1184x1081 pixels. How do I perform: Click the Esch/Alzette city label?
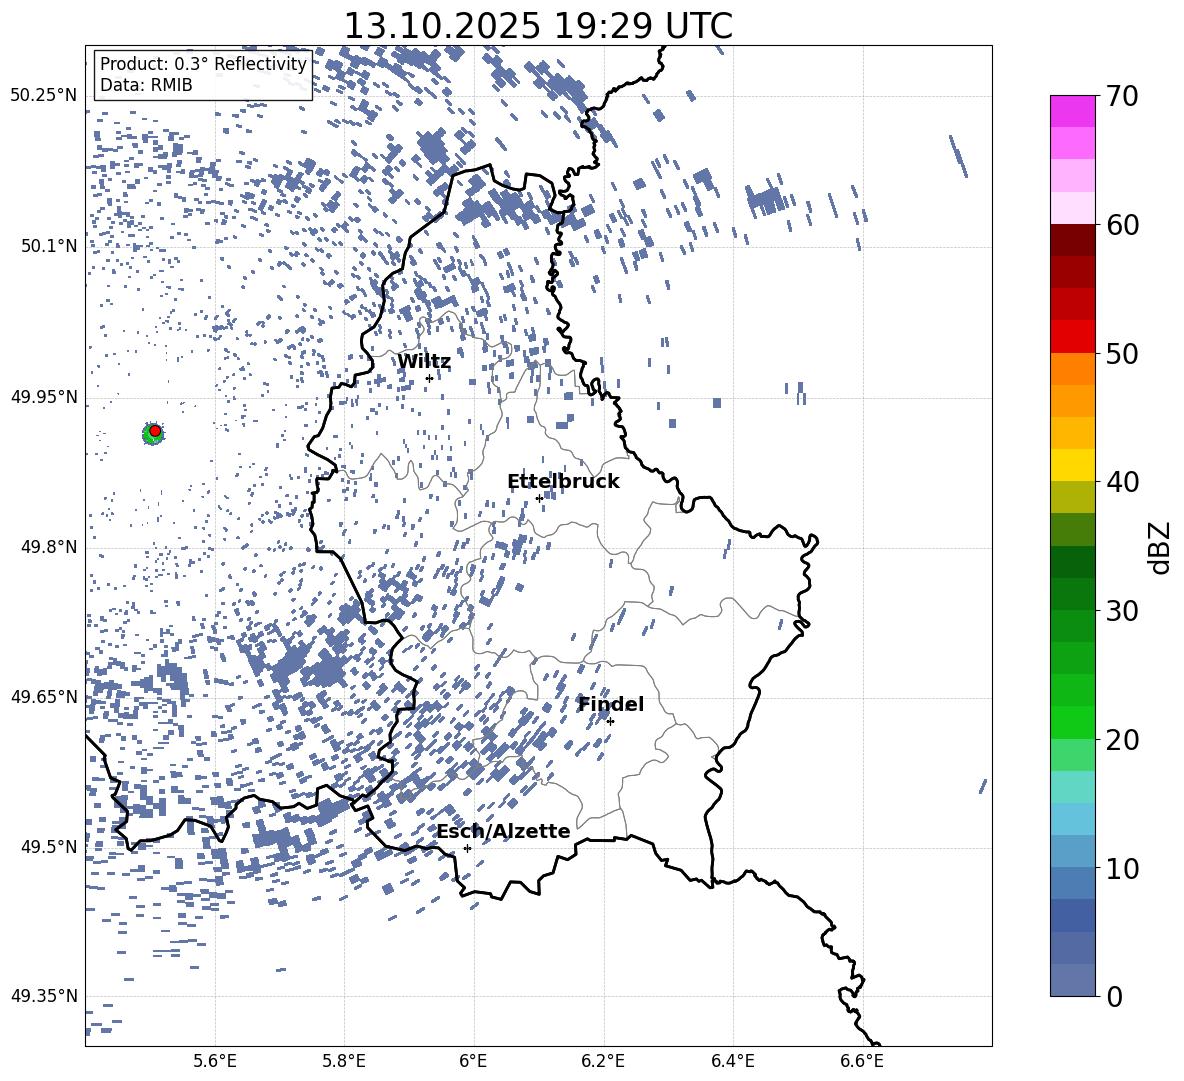503,831
